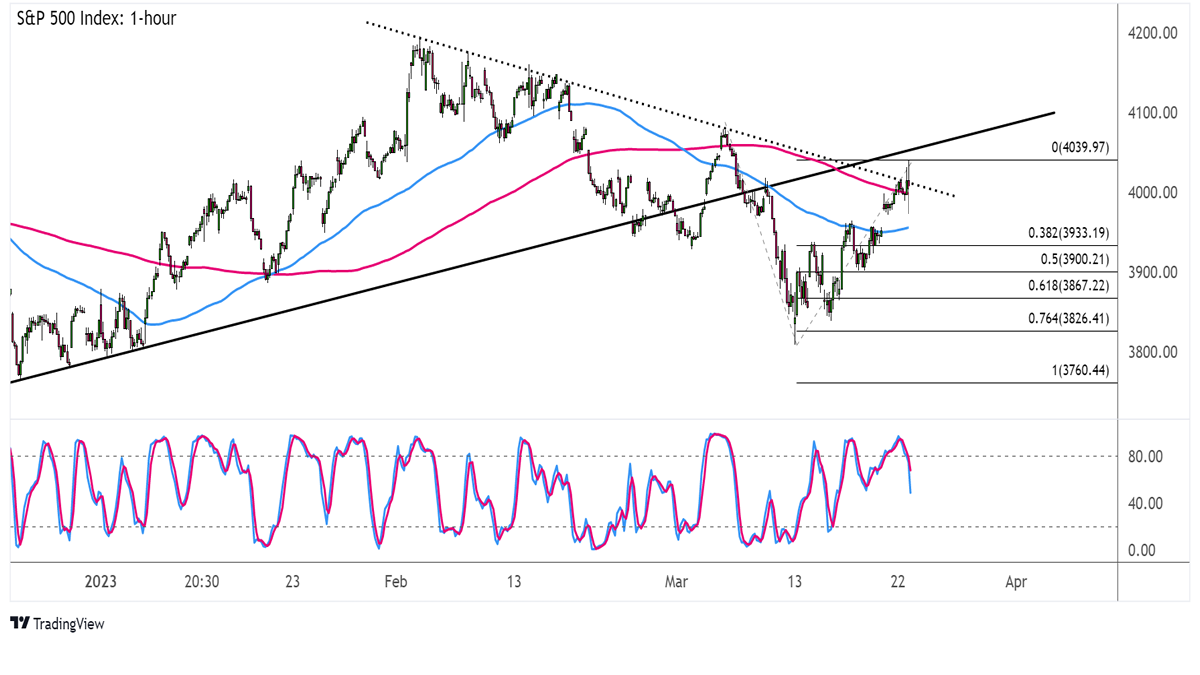The image size is (1200, 675).
Task: Click the 4100.00 price axis label
Action: click(1151, 113)
